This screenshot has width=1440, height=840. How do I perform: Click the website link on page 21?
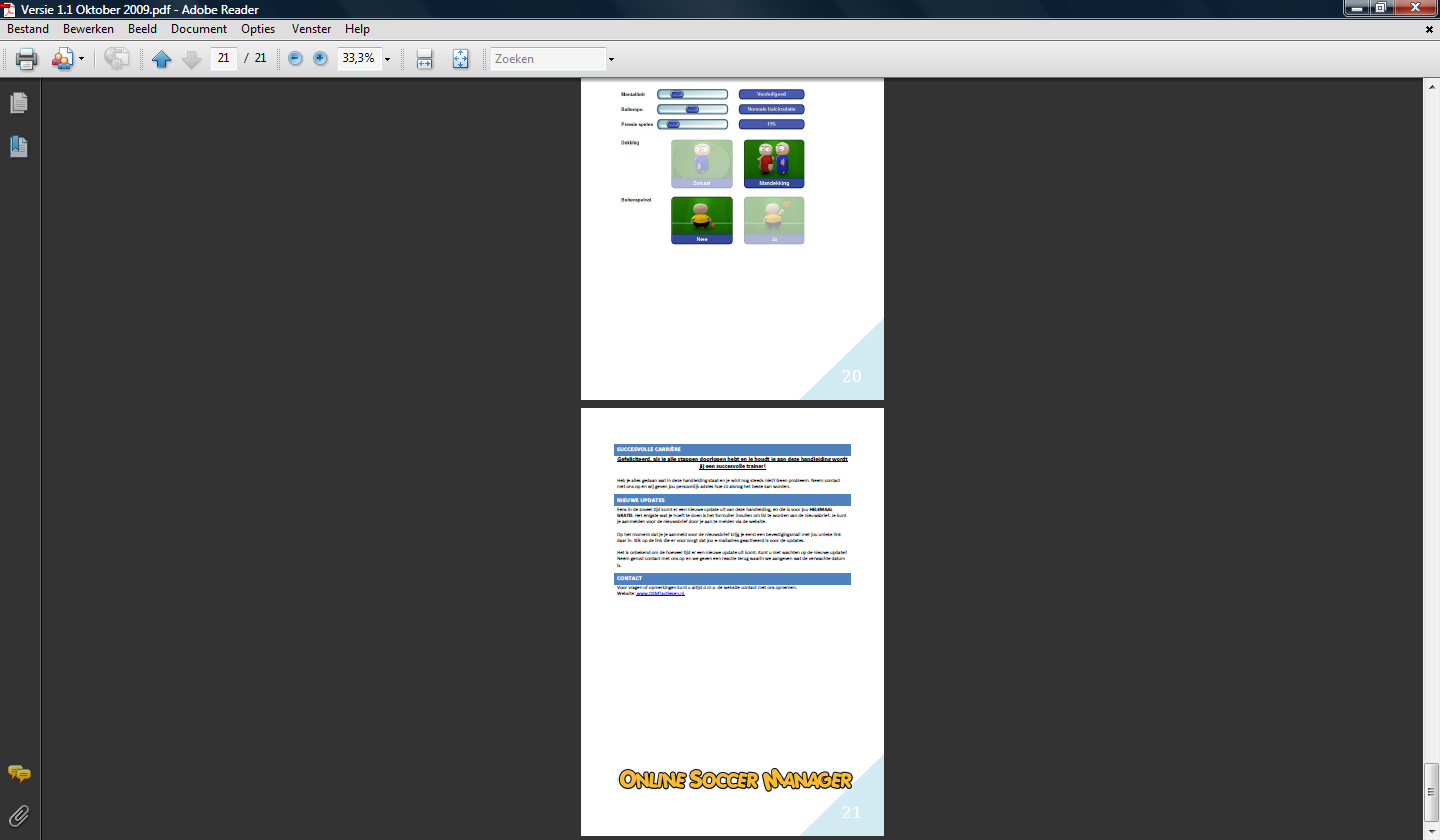(x=661, y=593)
